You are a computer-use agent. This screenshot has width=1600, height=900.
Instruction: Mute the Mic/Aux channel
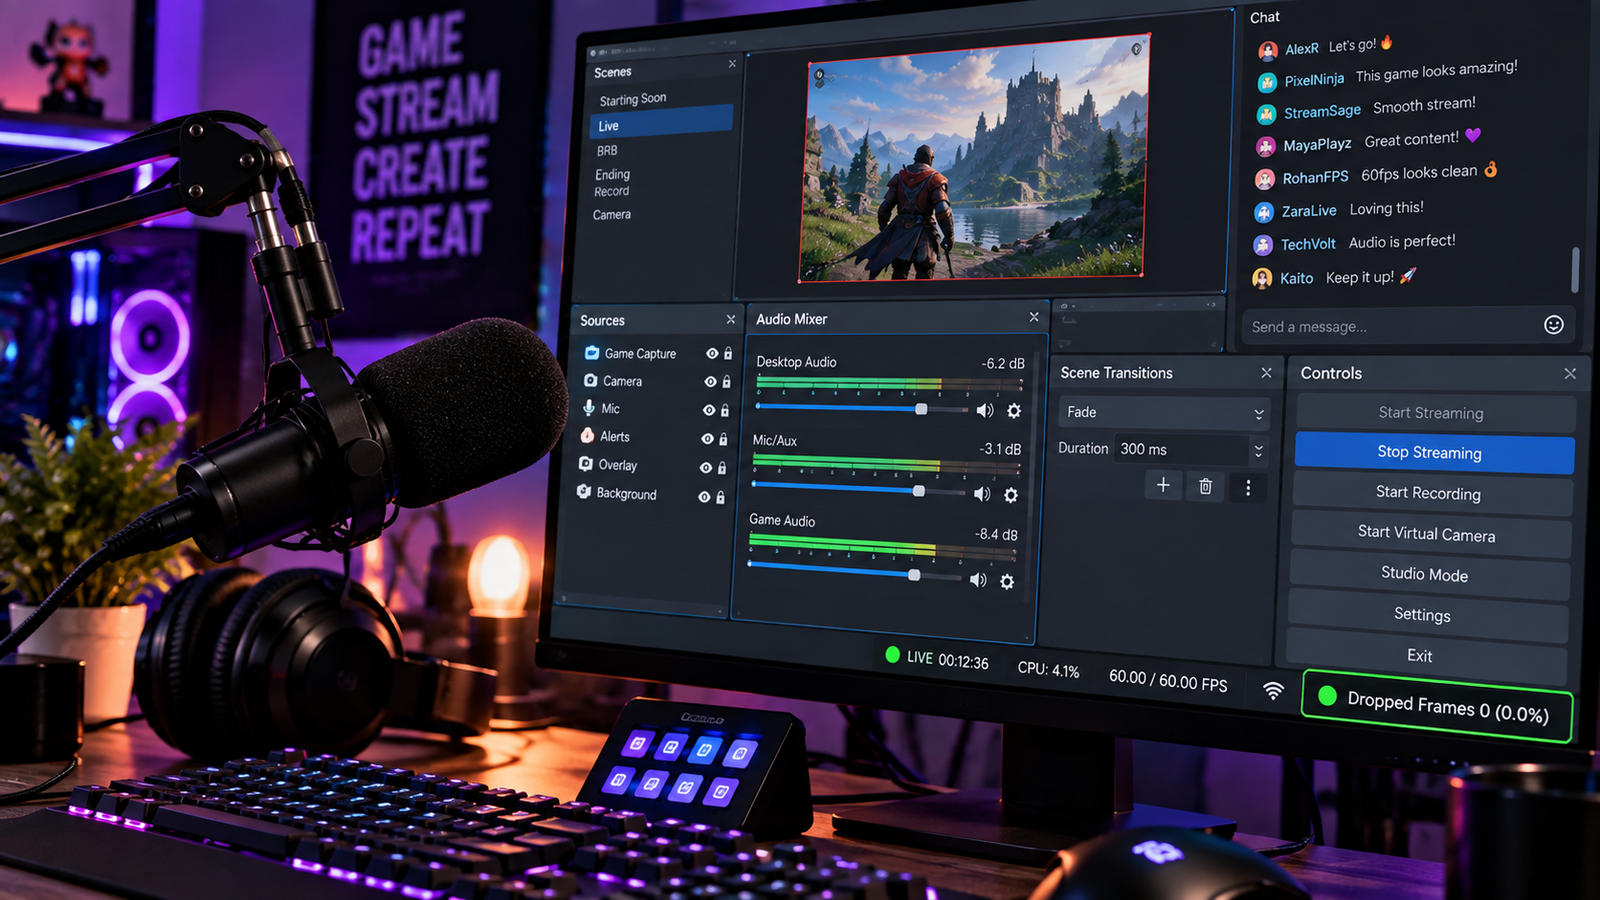coord(982,494)
